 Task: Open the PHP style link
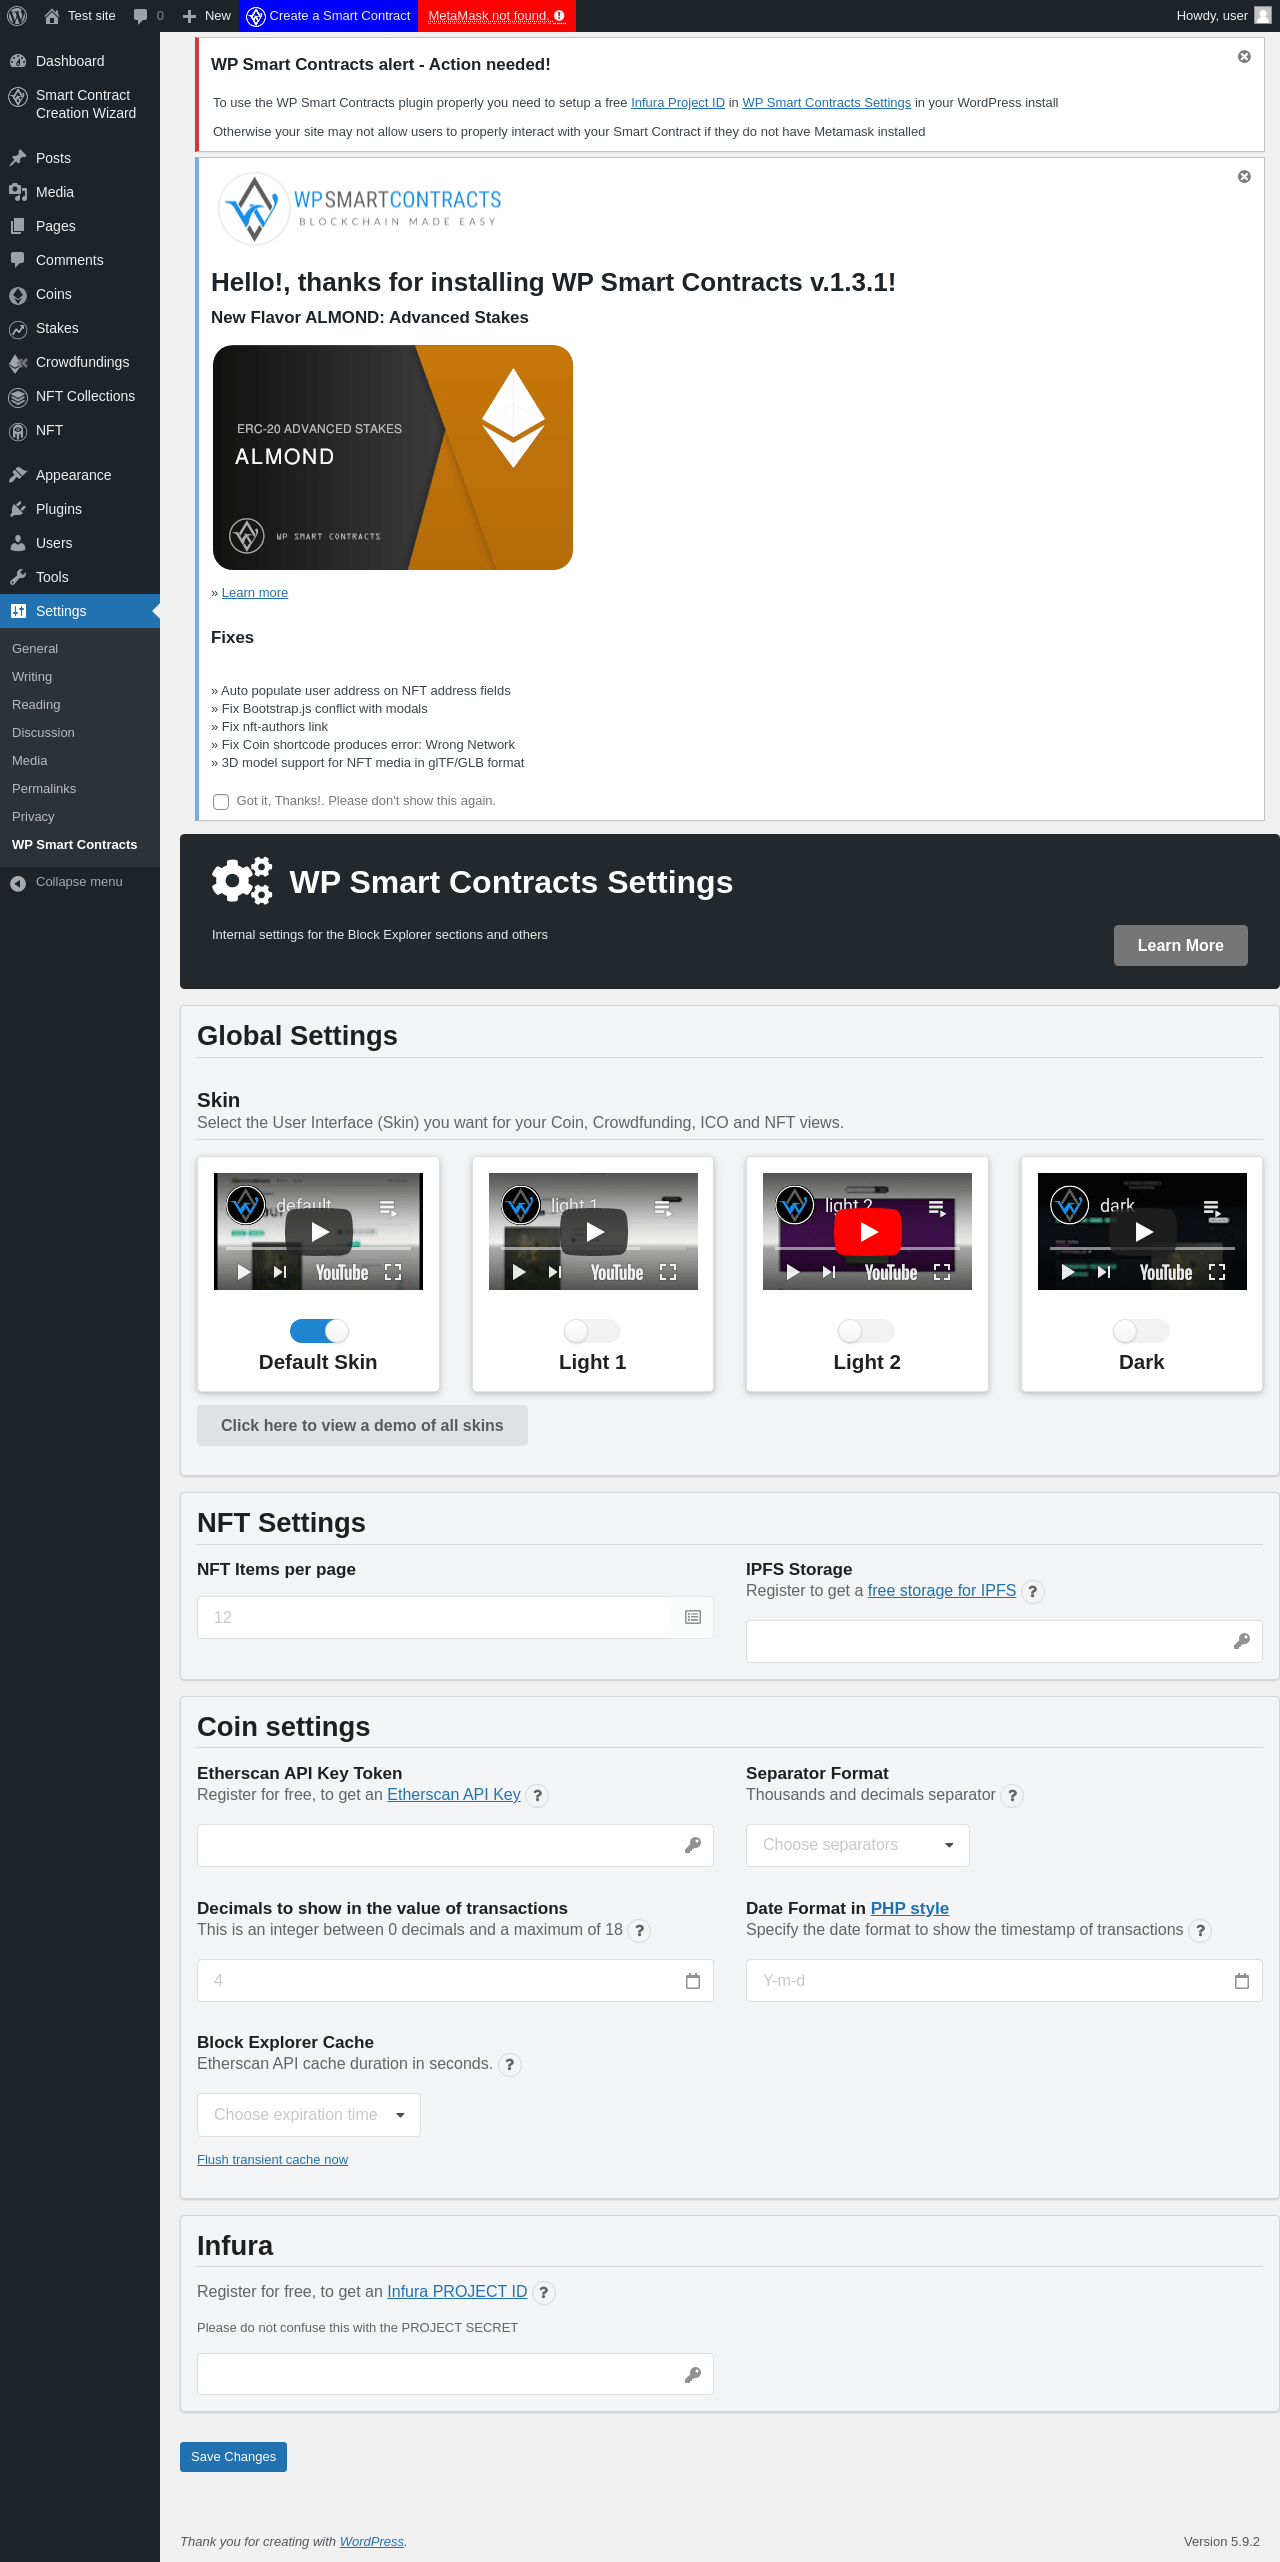click(910, 1908)
